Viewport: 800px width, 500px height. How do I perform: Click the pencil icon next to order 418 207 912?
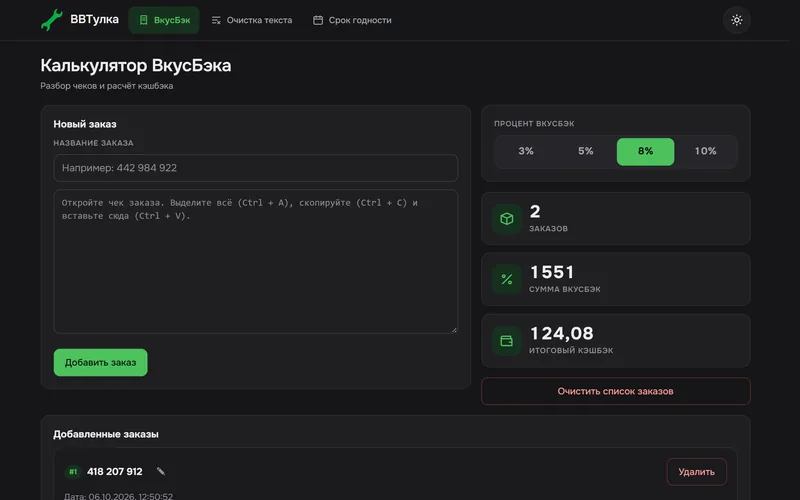tap(161, 471)
